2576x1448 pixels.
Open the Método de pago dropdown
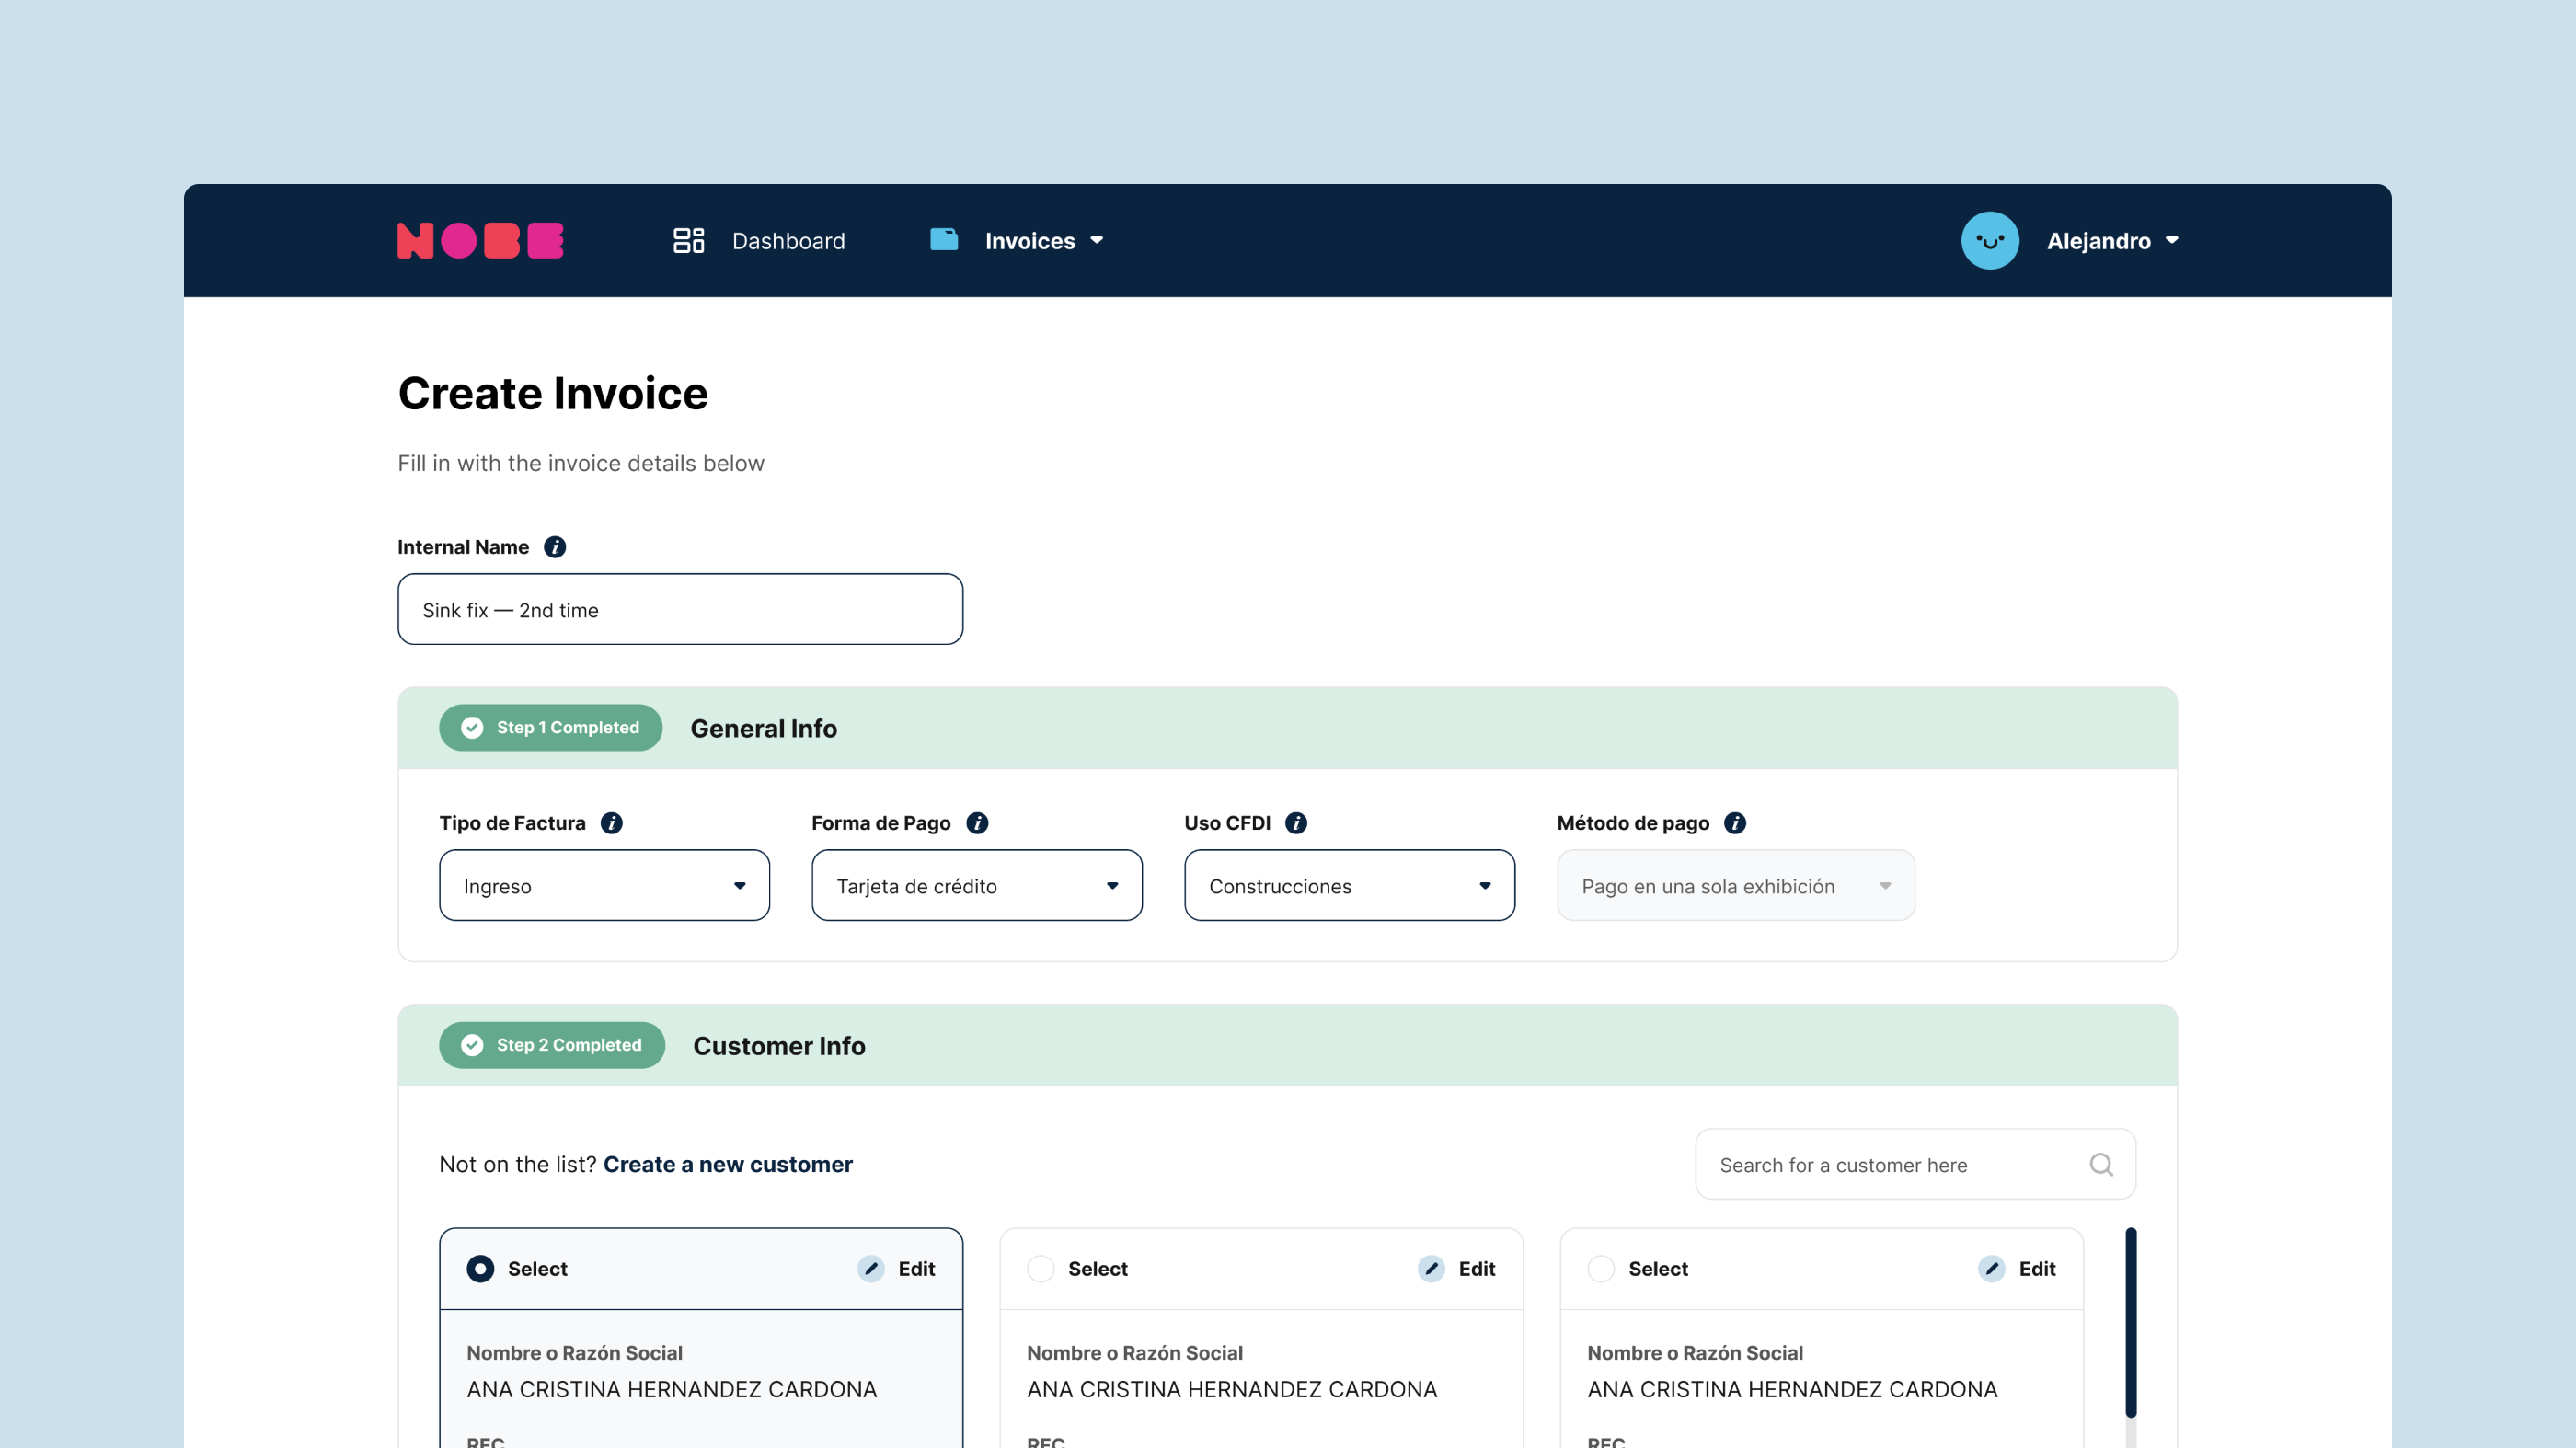point(1736,886)
